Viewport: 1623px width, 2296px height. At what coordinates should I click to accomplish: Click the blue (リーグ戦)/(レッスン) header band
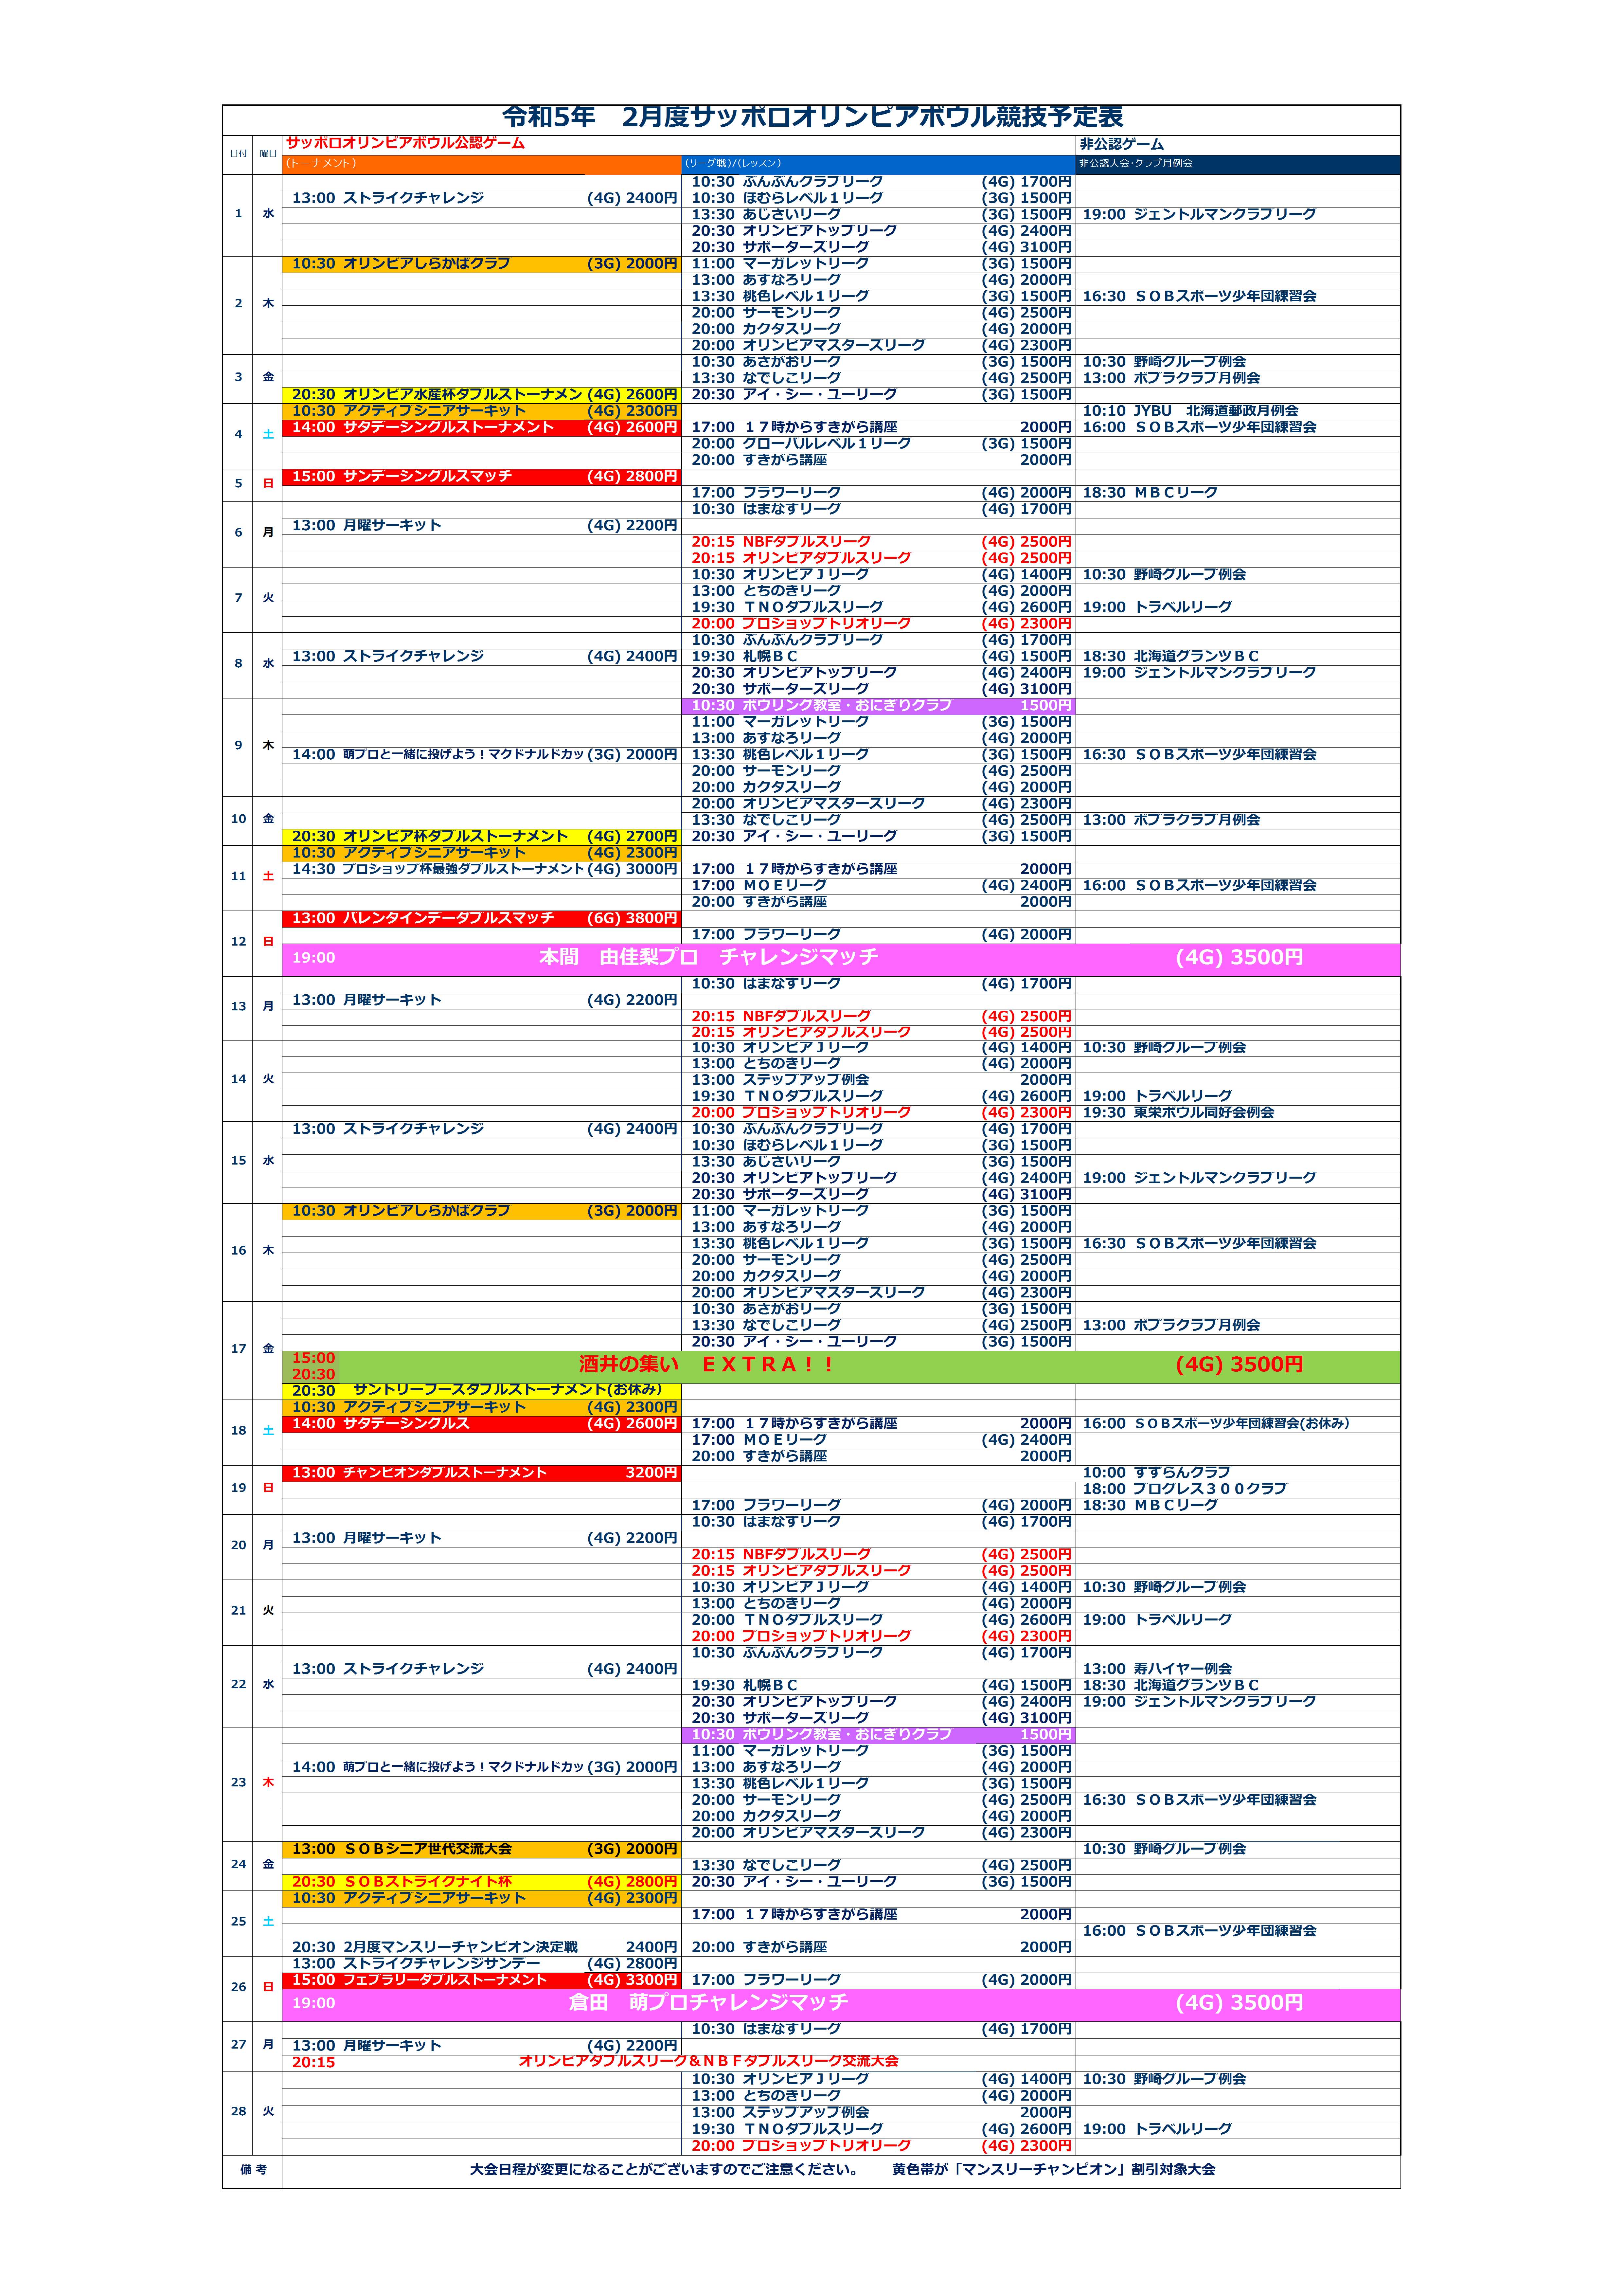tap(878, 164)
